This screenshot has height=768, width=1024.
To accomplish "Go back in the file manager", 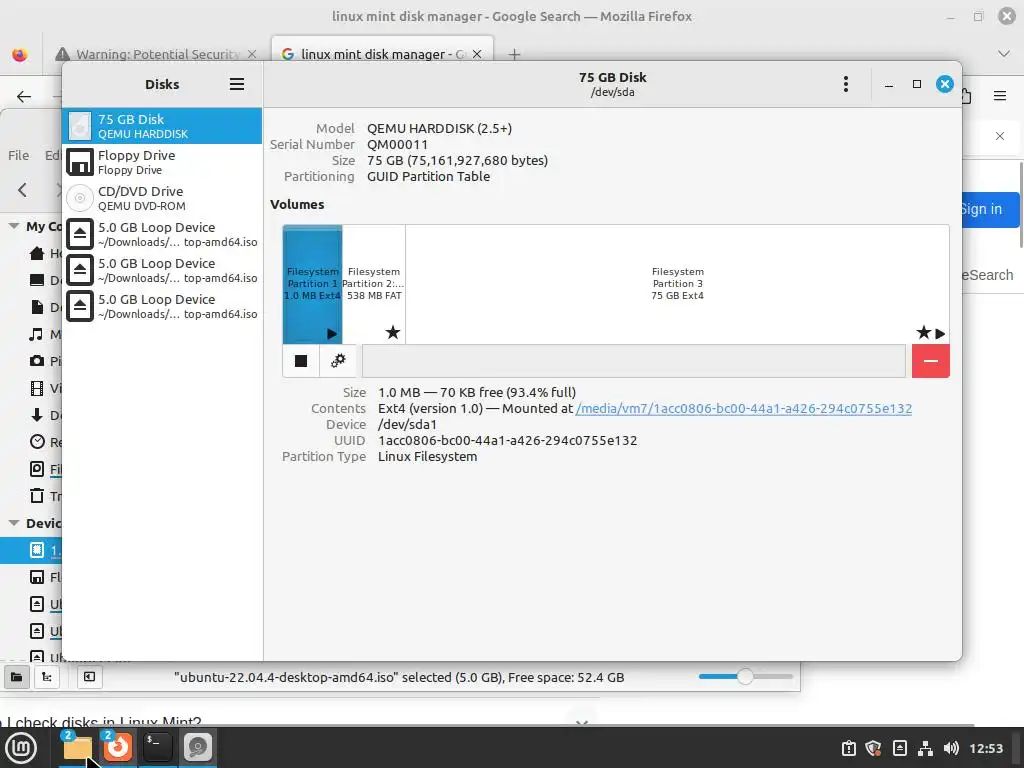I will pyautogui.click(x=23, y=190).
